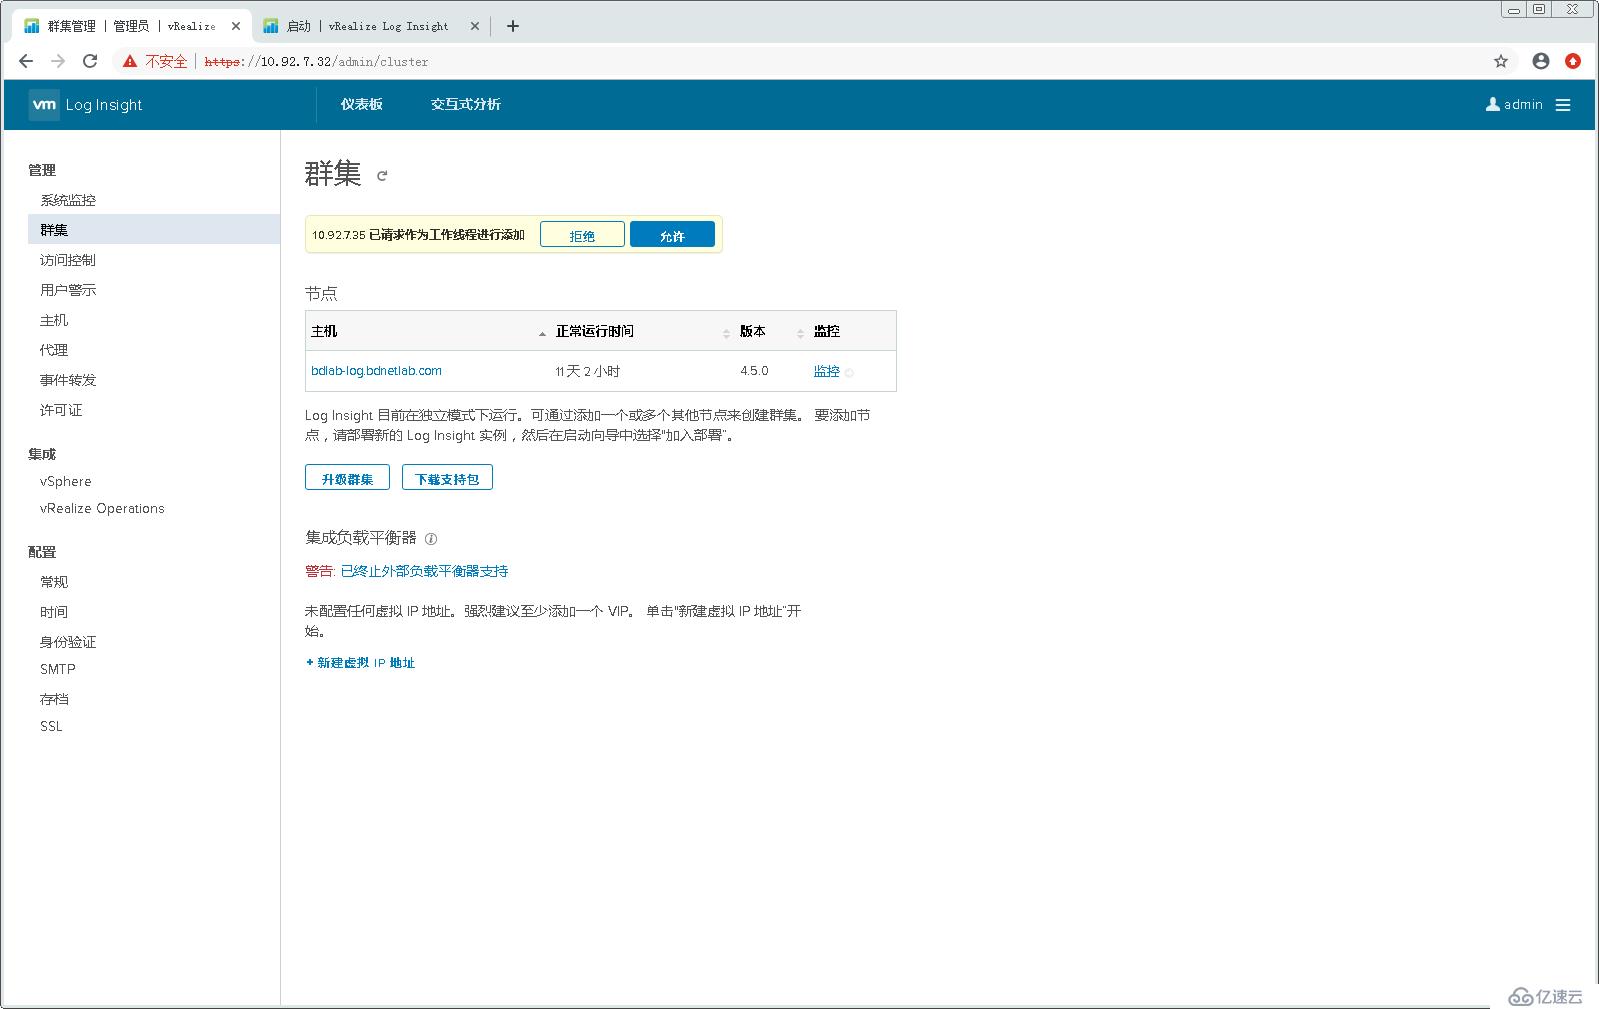
Task: Sort by 正常运行时间 column arrows
Action: tap(726, 333)
